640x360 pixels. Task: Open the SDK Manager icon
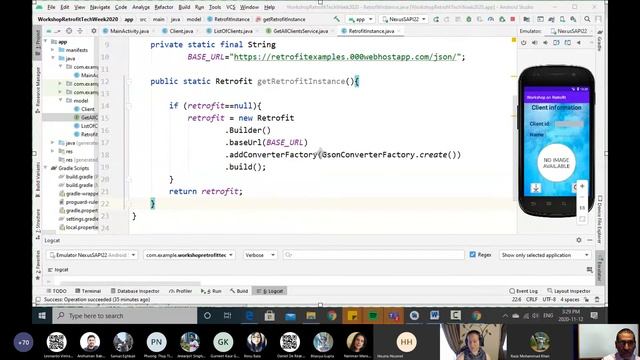(x=573, y=19)
